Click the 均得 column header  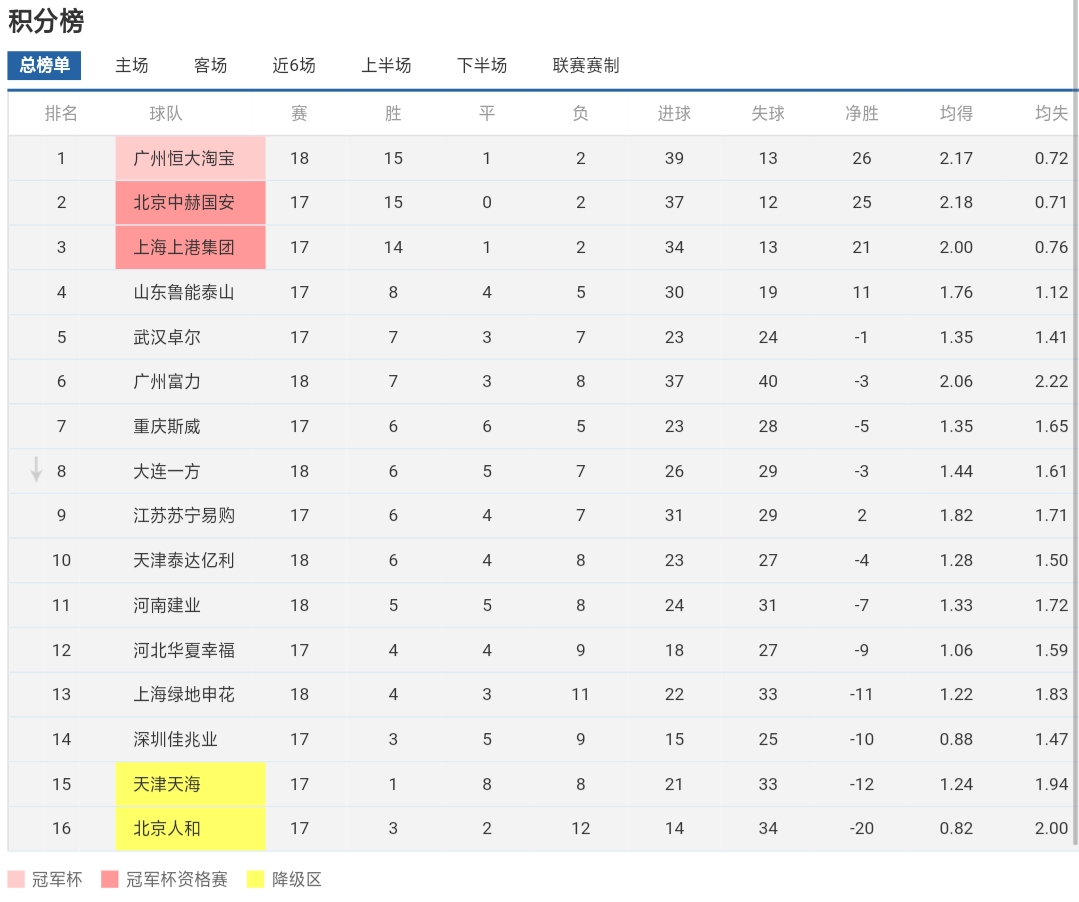click(x=957, y=114)
